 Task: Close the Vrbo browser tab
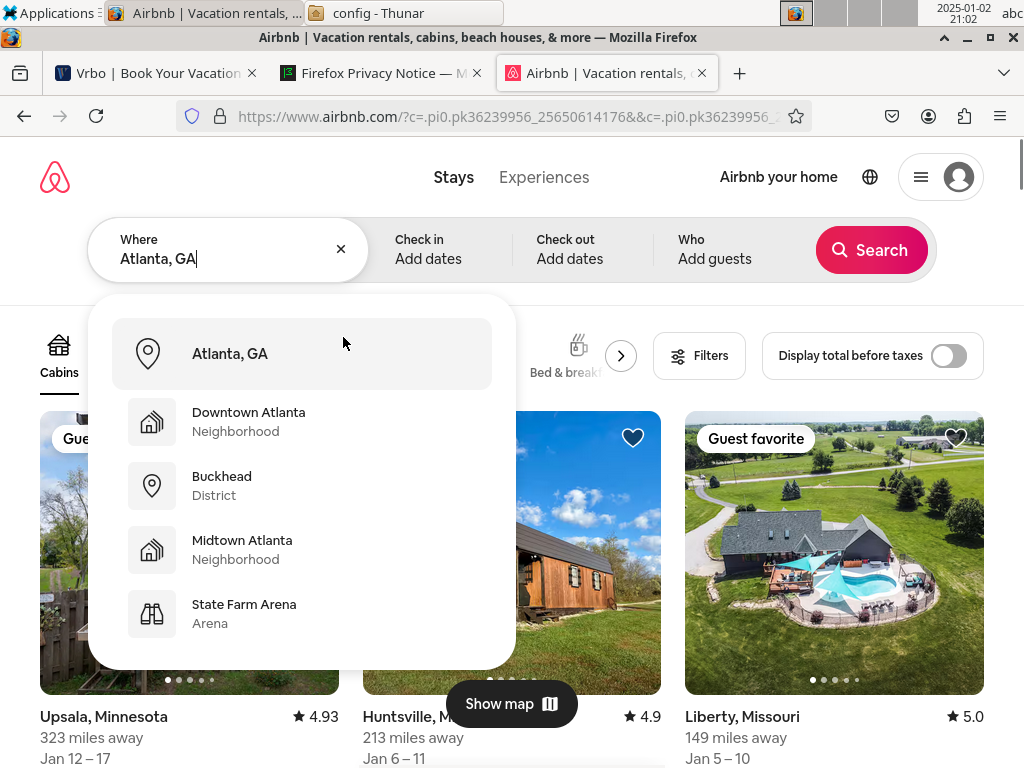click(252, 73)
